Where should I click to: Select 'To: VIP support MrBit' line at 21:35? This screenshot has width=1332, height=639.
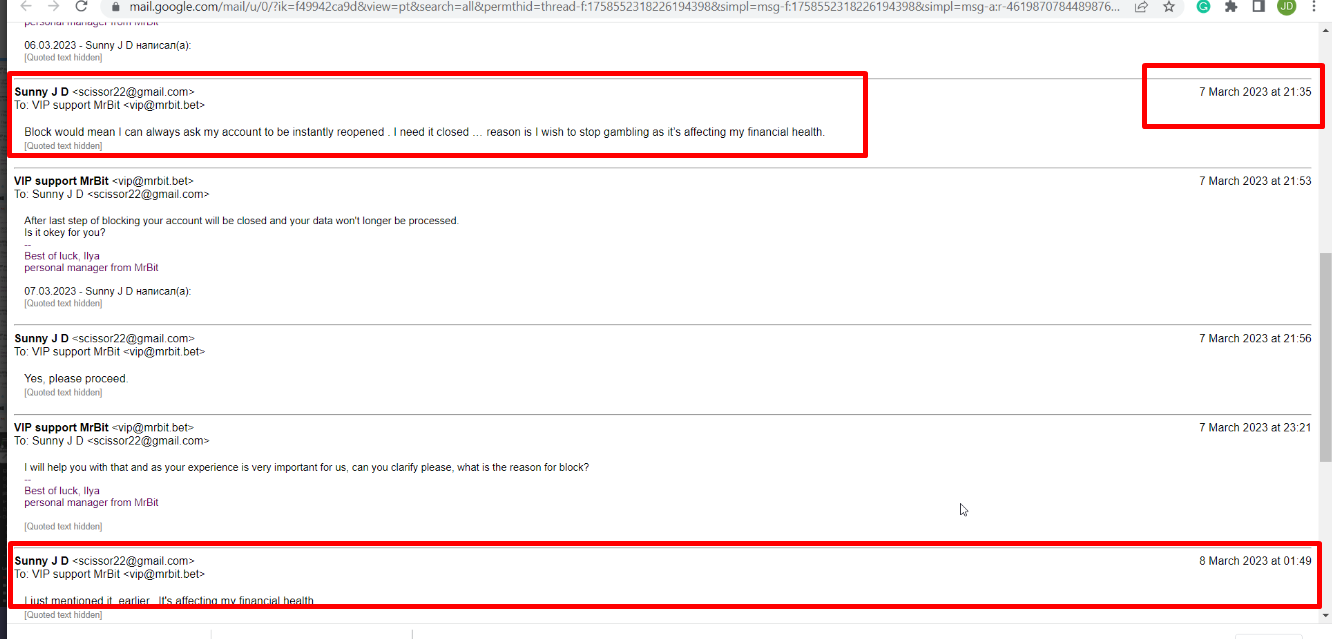pyautogui.click(x=109, y=105)
